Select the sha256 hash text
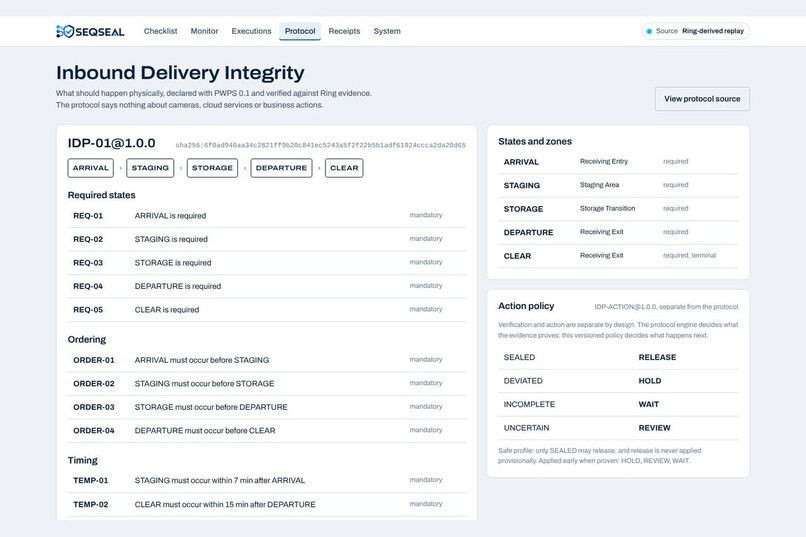 (x=320, y=145)
